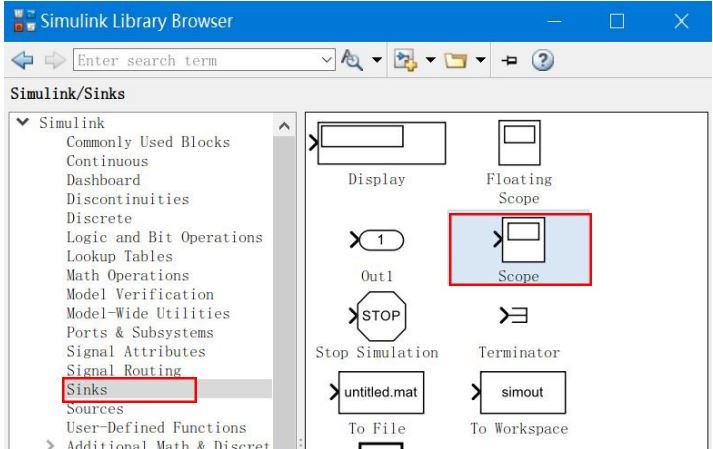Select the To File block icon
The image size is (713, 449).
pos(377,393)
